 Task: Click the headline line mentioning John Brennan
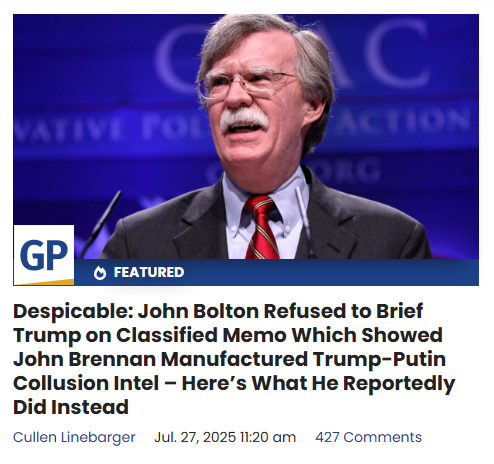coord(229,359)
